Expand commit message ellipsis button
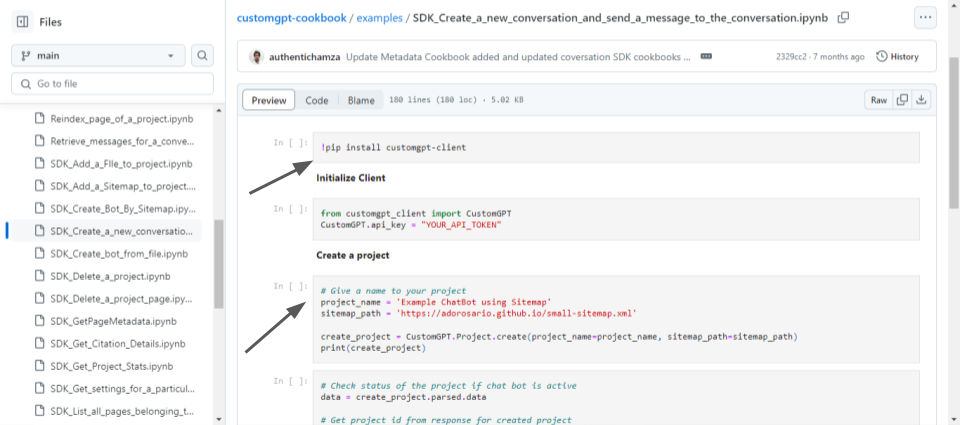The height and width of the screenshot is (425, 960). (706, 56)
